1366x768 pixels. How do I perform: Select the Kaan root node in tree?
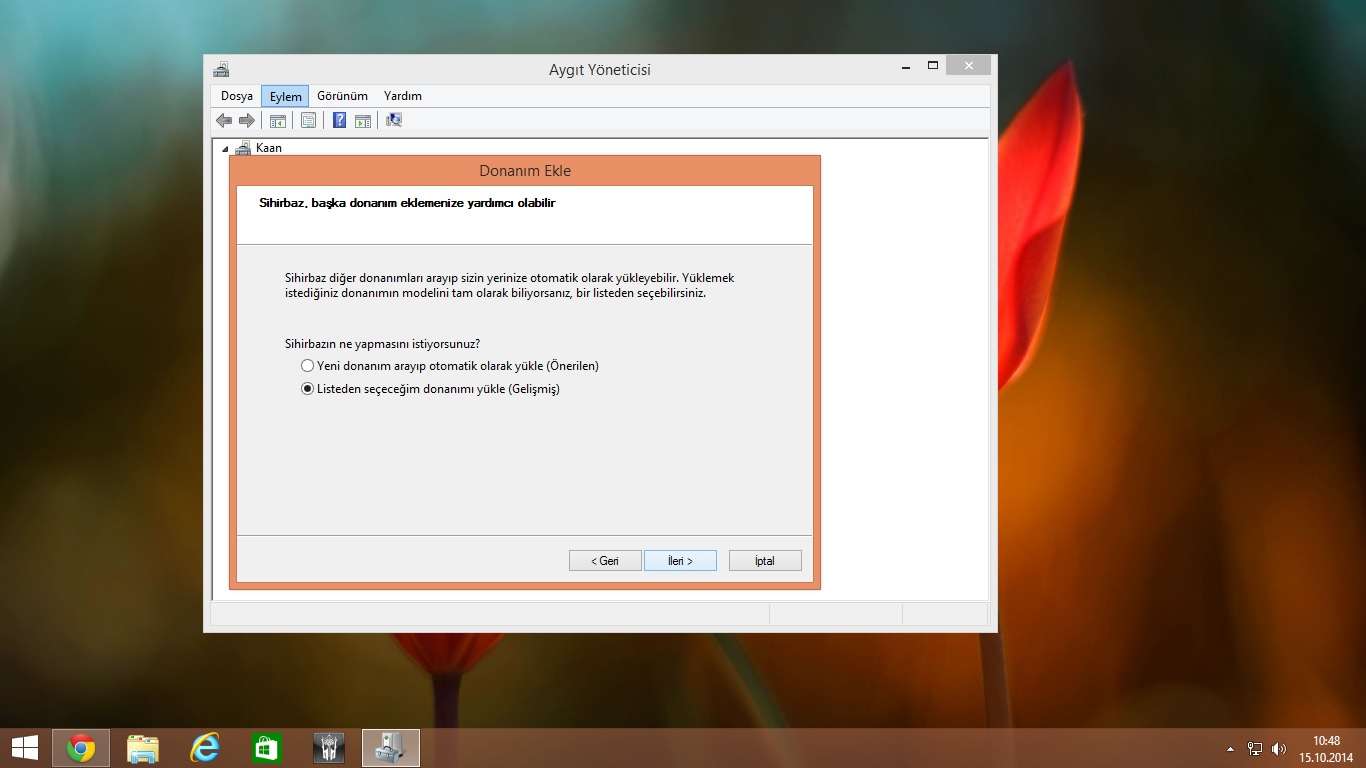pyautogui.click(x=269, y=148)
